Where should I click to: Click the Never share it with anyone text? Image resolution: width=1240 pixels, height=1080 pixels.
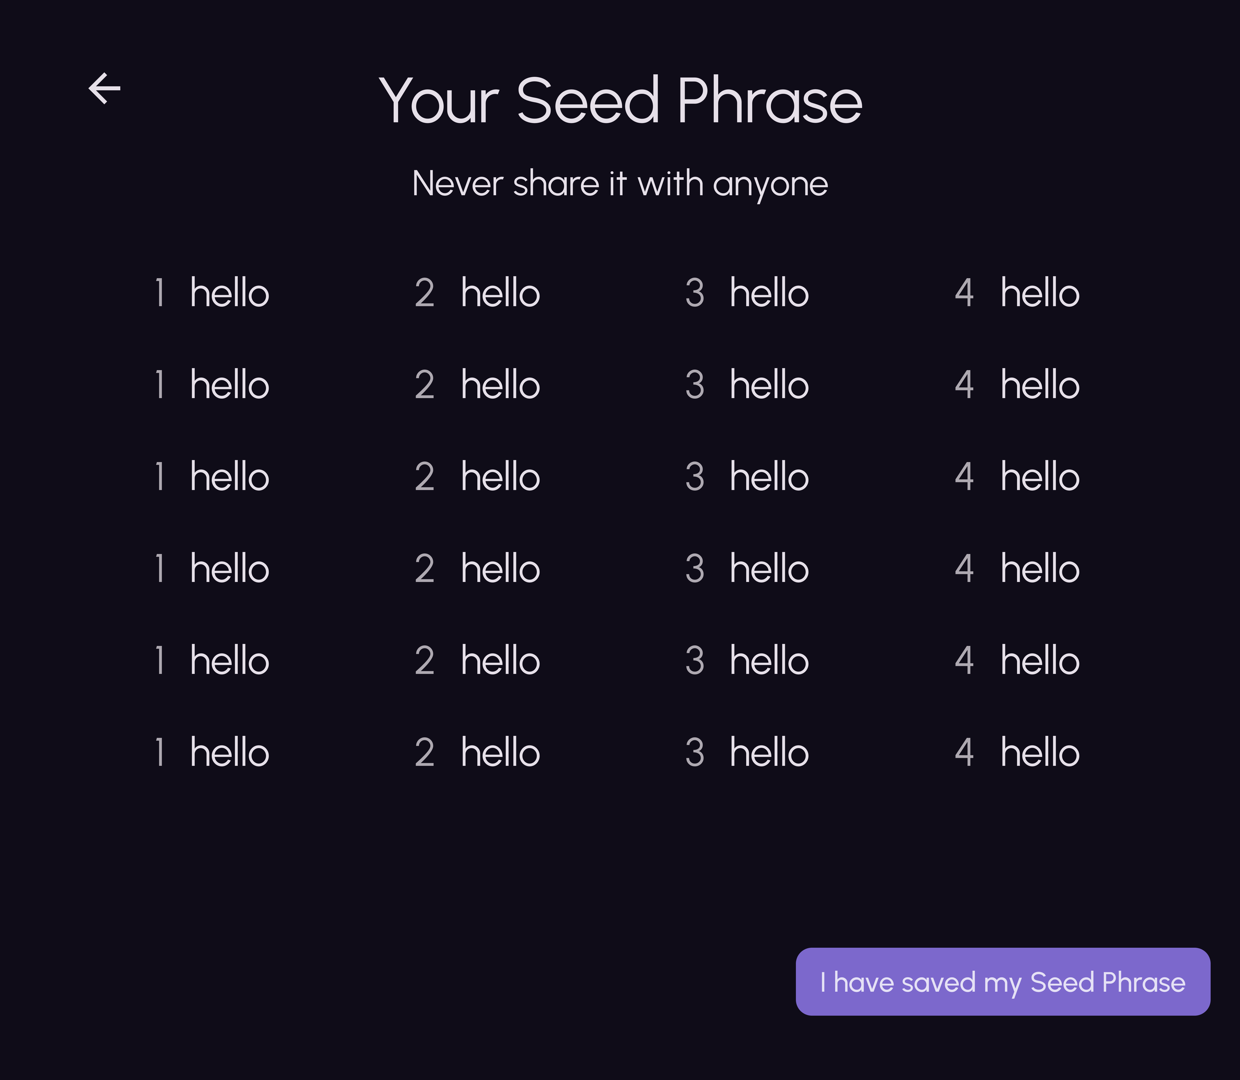tap(620, 184)
